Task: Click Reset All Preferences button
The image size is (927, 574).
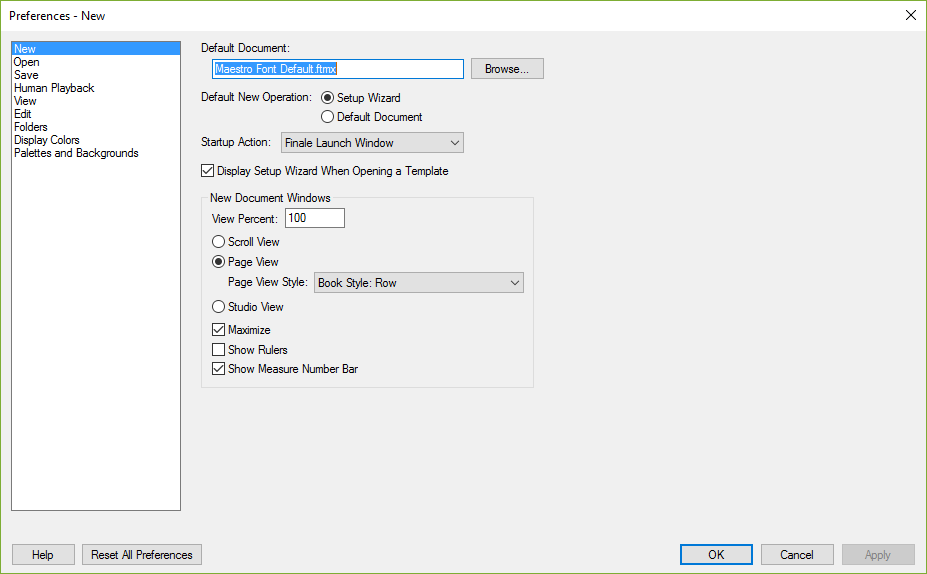Action: tap(142, 554)
